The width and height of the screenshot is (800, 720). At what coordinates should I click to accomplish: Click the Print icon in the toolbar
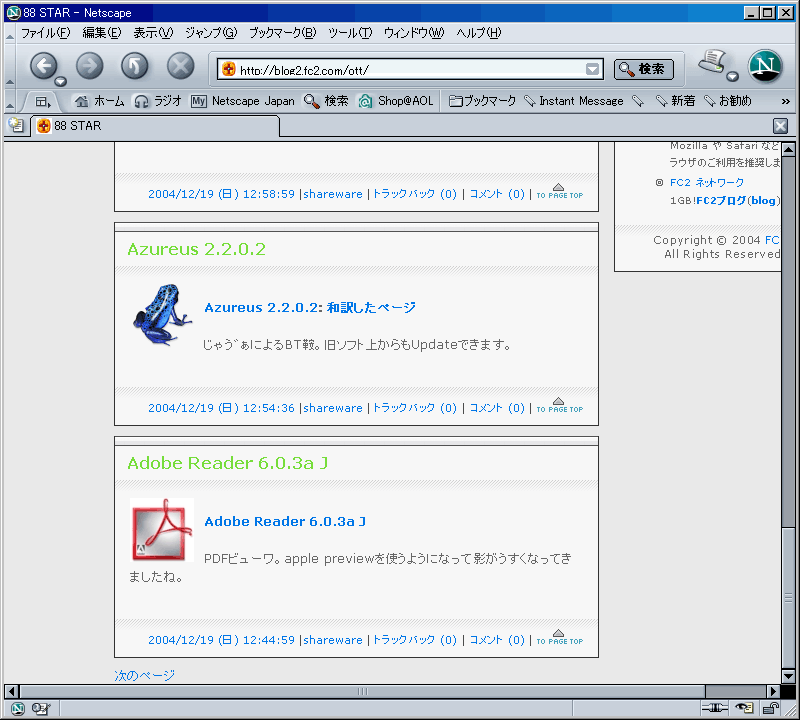coord(712,61)
